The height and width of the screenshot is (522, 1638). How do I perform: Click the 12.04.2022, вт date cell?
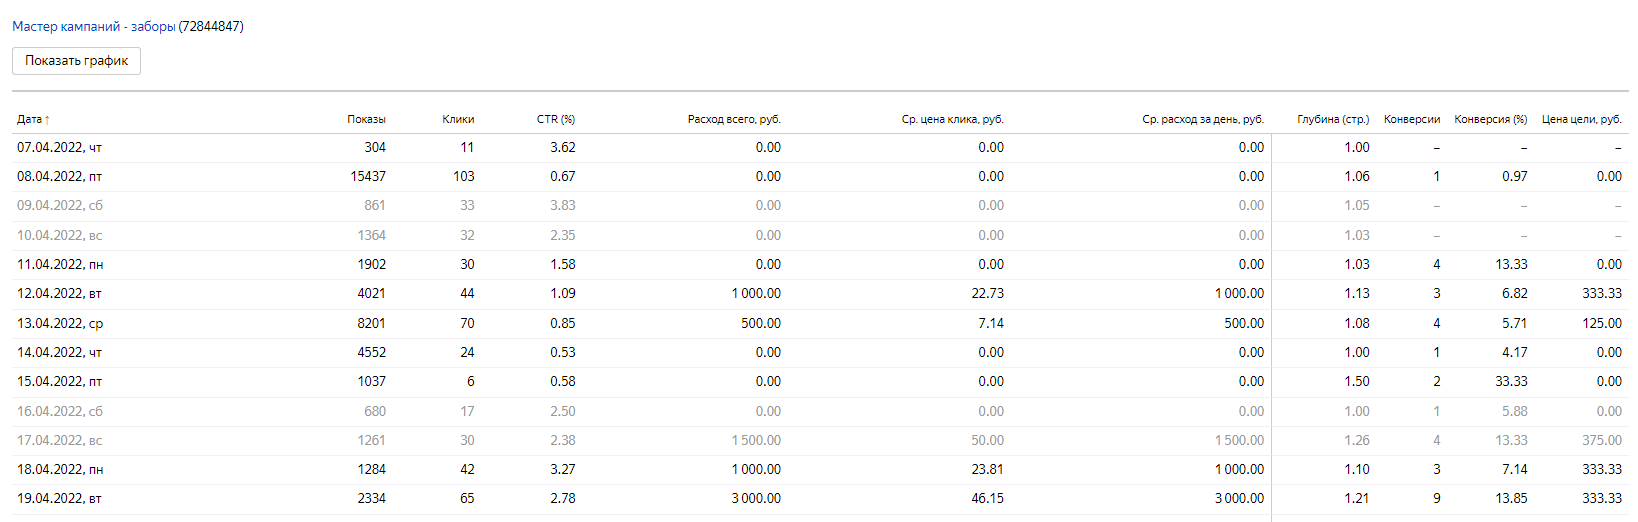coord(59,294)
